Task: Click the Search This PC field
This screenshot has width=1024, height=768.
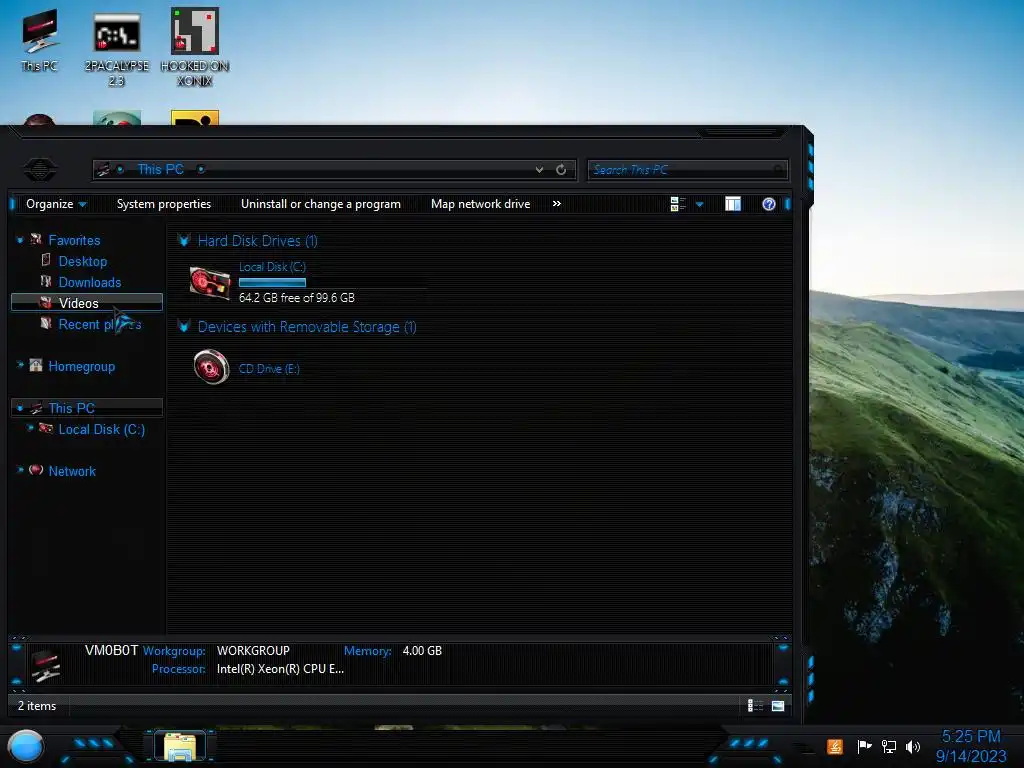Action: 687,170
